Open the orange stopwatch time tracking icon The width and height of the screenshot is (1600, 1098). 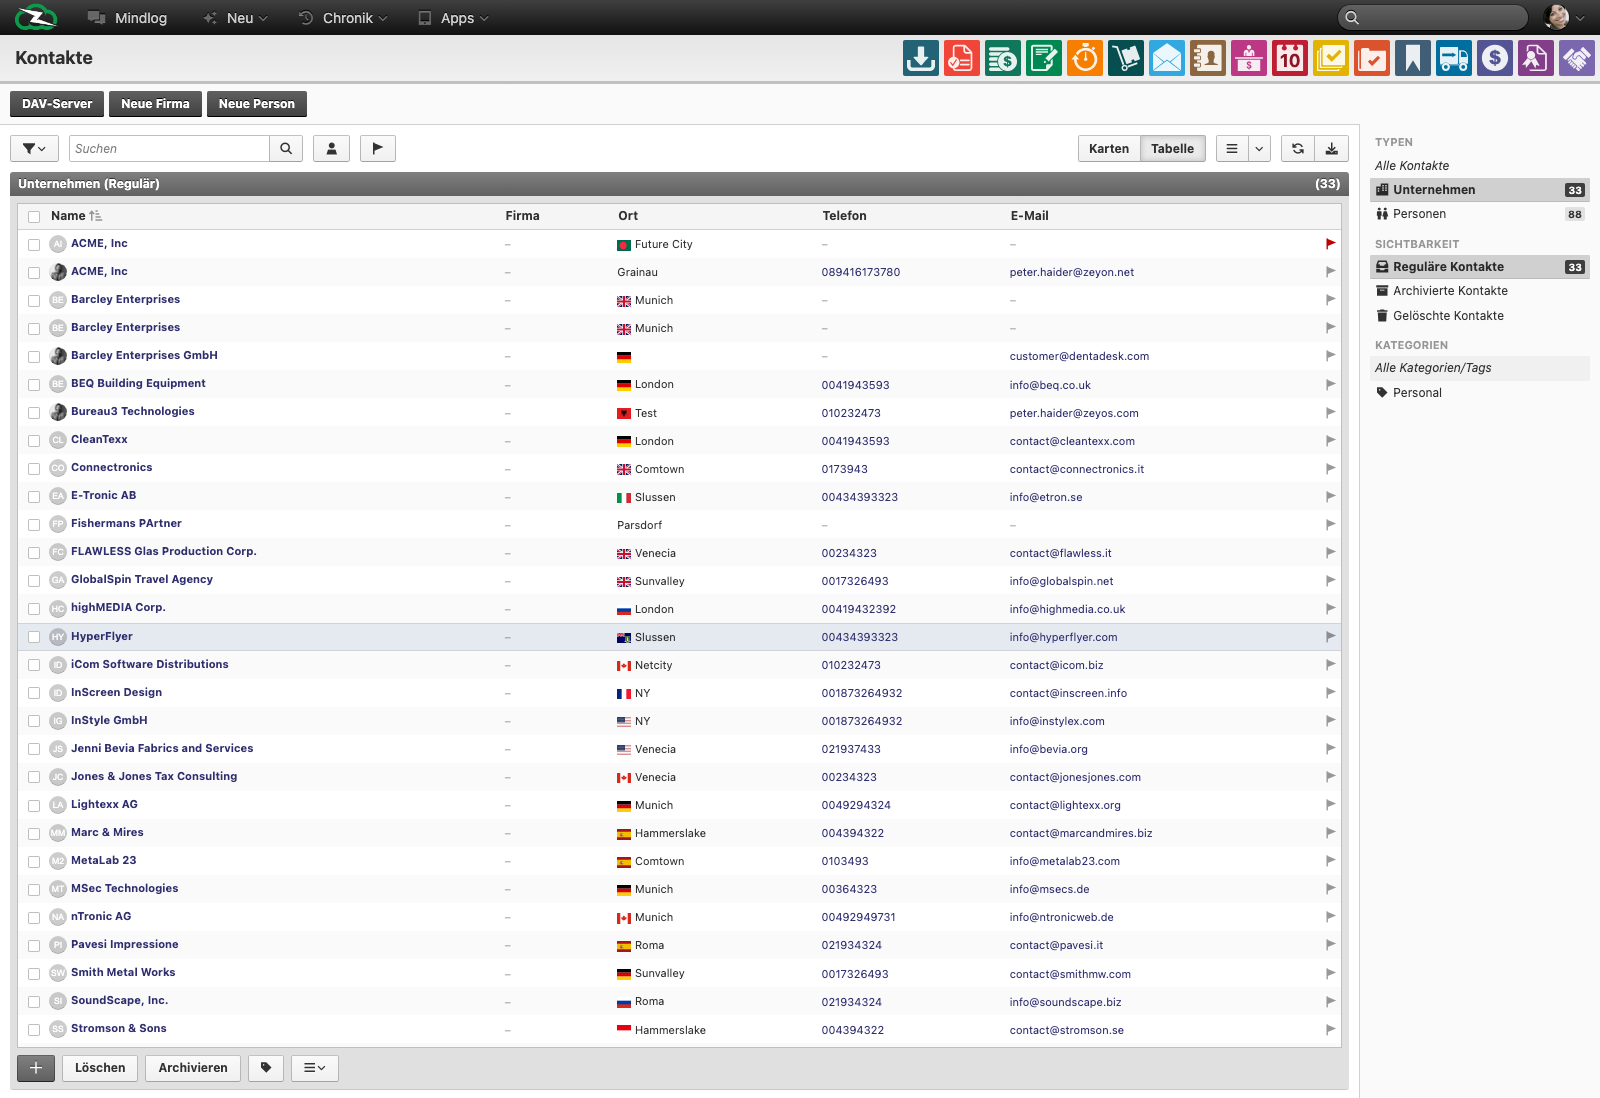(1084, 58)
